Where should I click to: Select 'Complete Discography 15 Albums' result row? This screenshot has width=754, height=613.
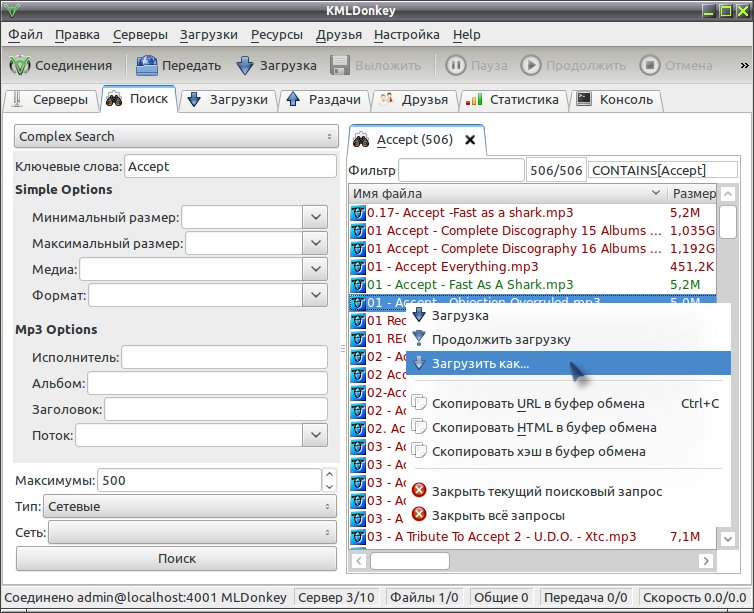(x=532, y=231)
